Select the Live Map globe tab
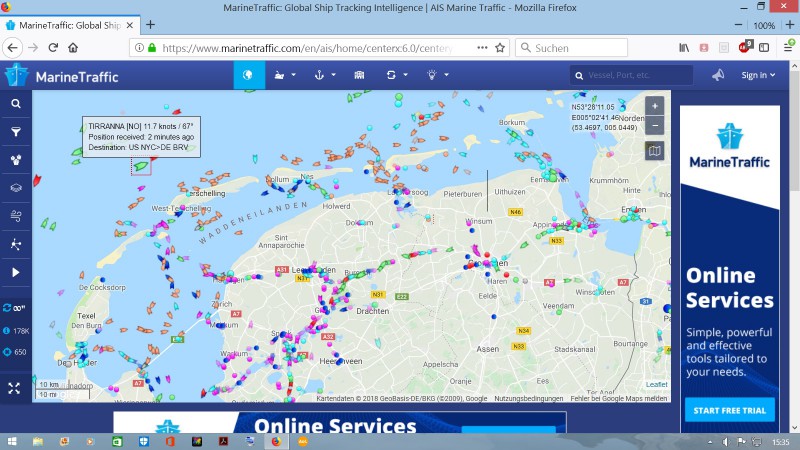The width and height of the screenshot is (800, 450). click(249, 75)
